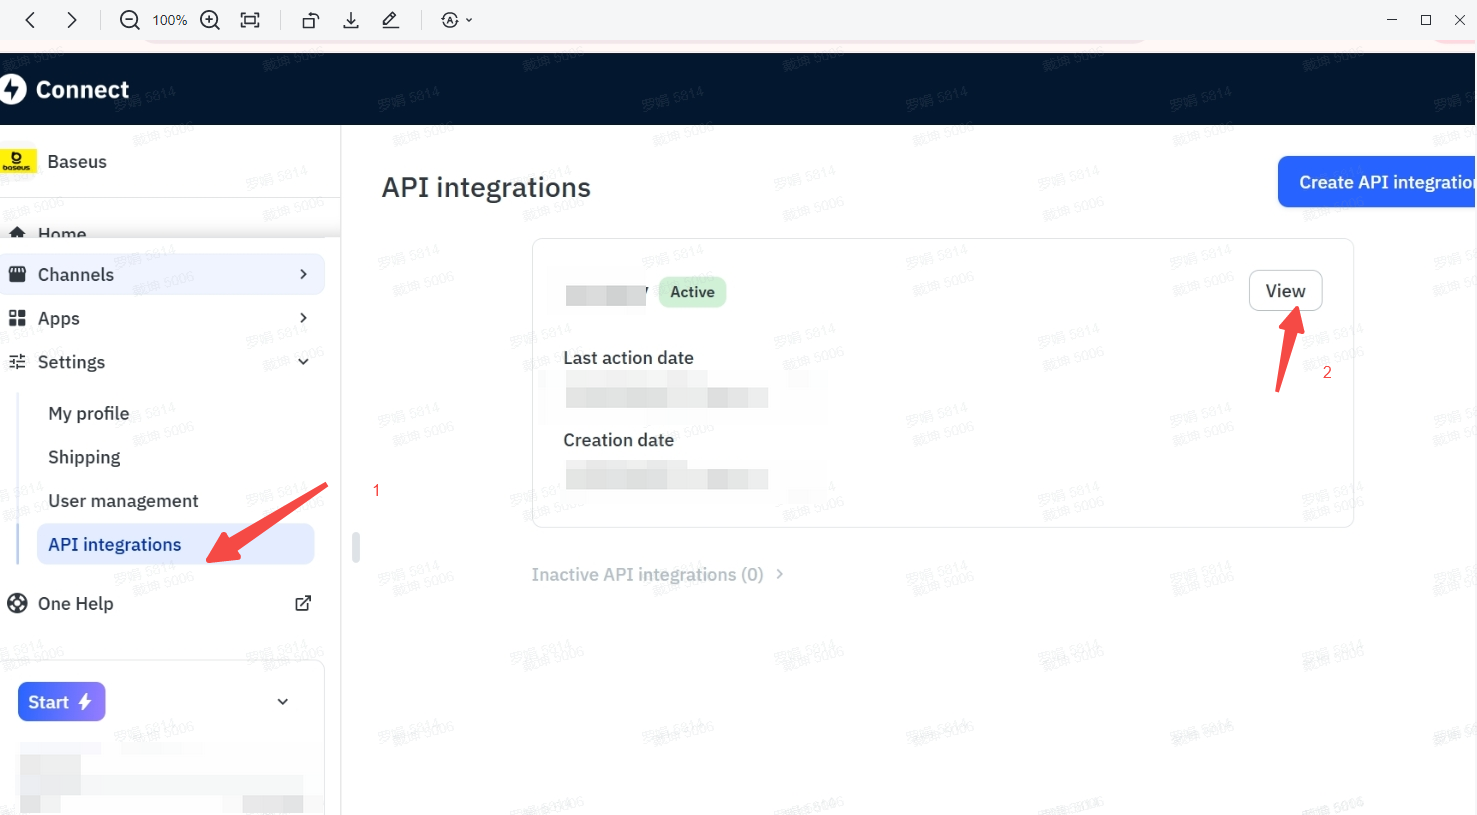Image resolution: width=1477 pixels, height=815 pixels.
Task: Click the fit-to-window icon in toolbar
Action: (x=250, y=20)
